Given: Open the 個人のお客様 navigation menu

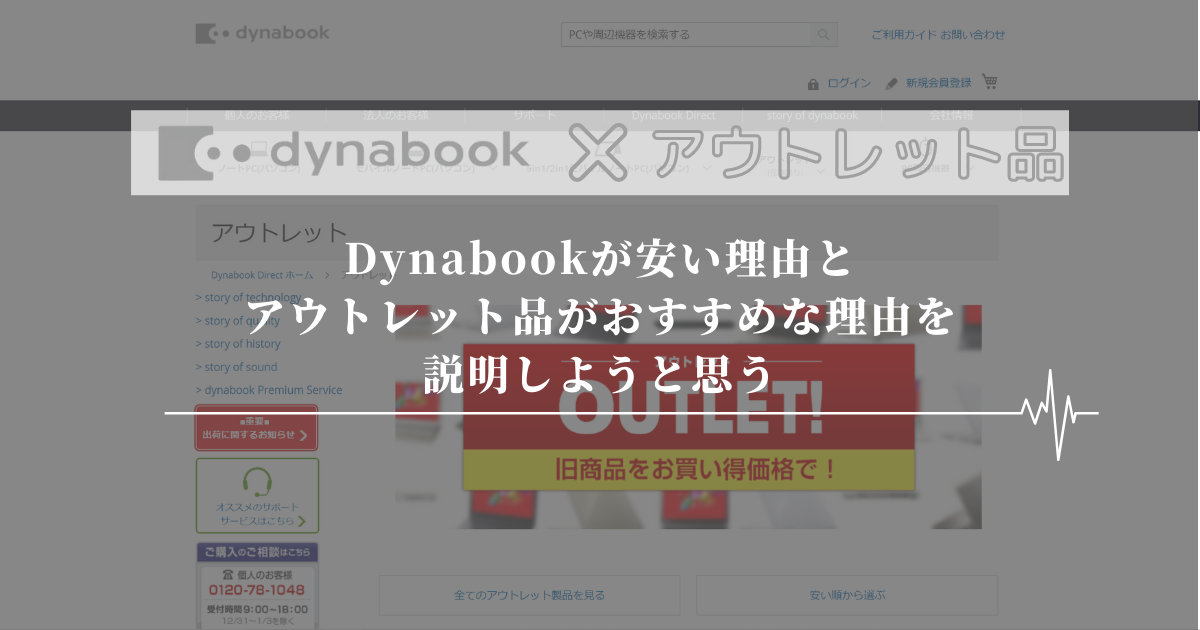Looking at the screenshot, I should point(257,115).
